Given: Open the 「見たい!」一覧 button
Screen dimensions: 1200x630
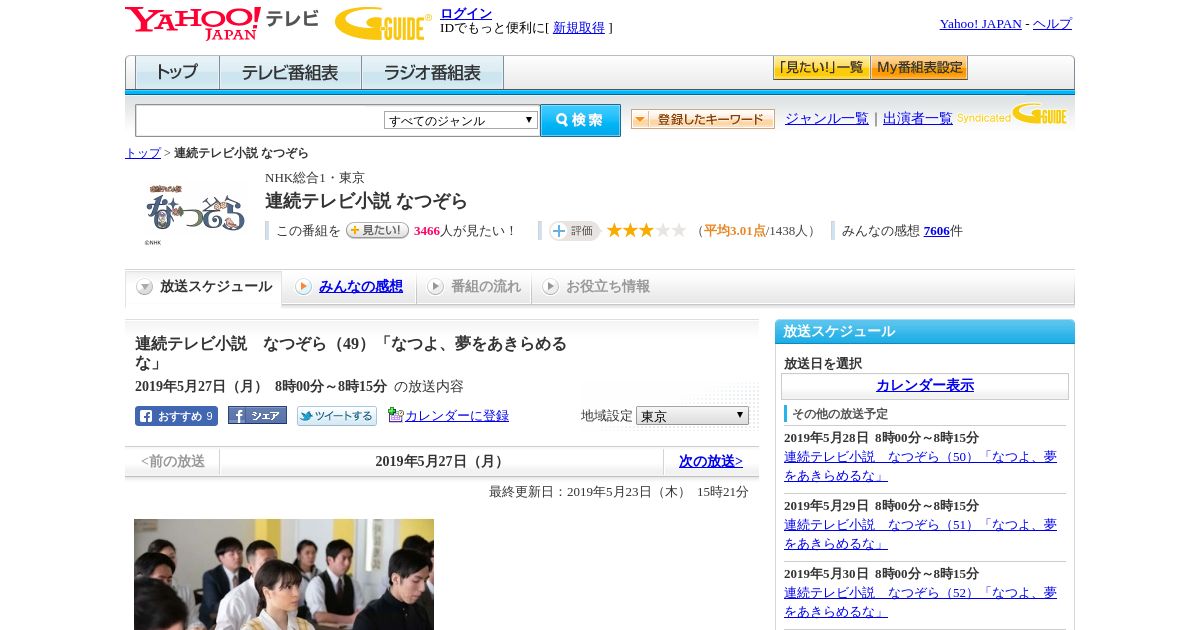Looking at the screenshot, I should pos(821,68).
